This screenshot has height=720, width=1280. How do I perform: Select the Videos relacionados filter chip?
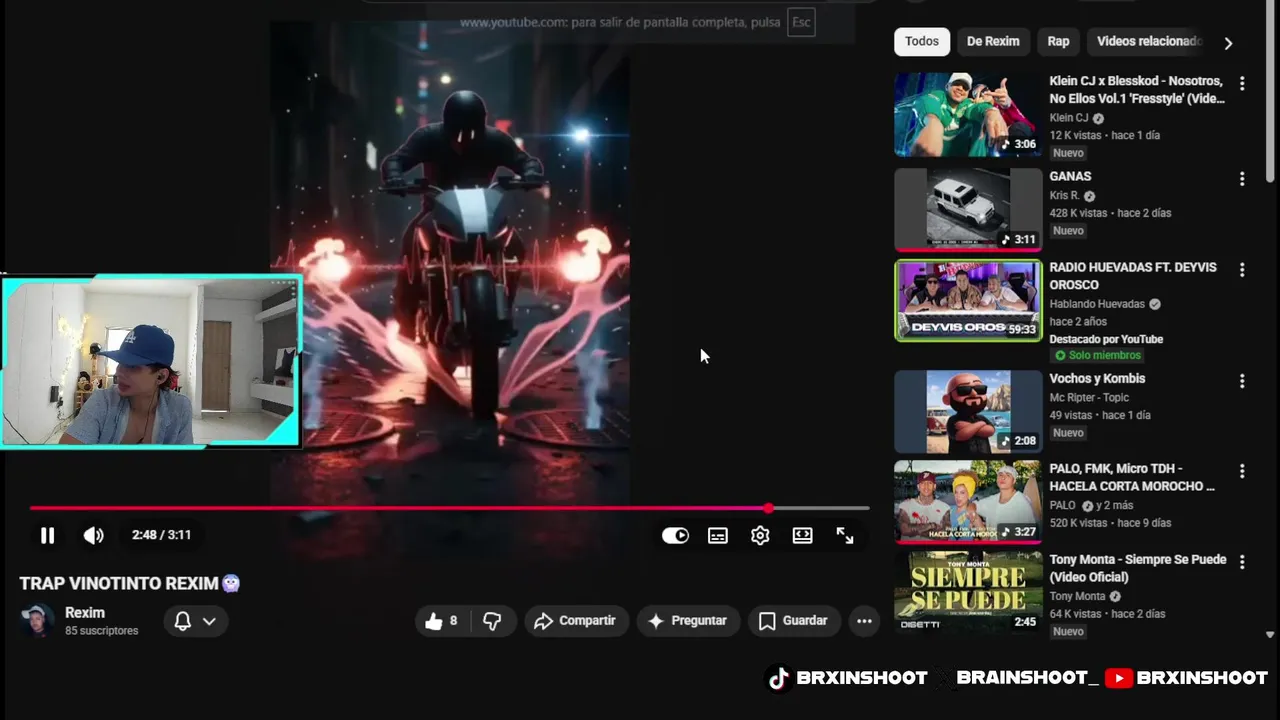coord(1148,41)
